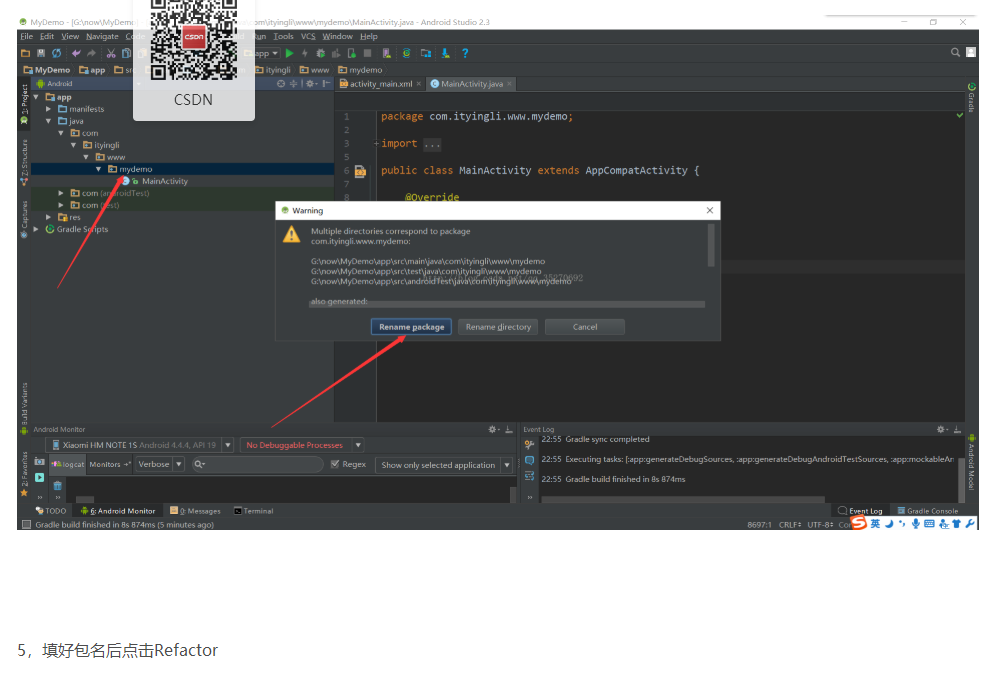Click the Open folder toolbar icon

click(x=25, y=53)
